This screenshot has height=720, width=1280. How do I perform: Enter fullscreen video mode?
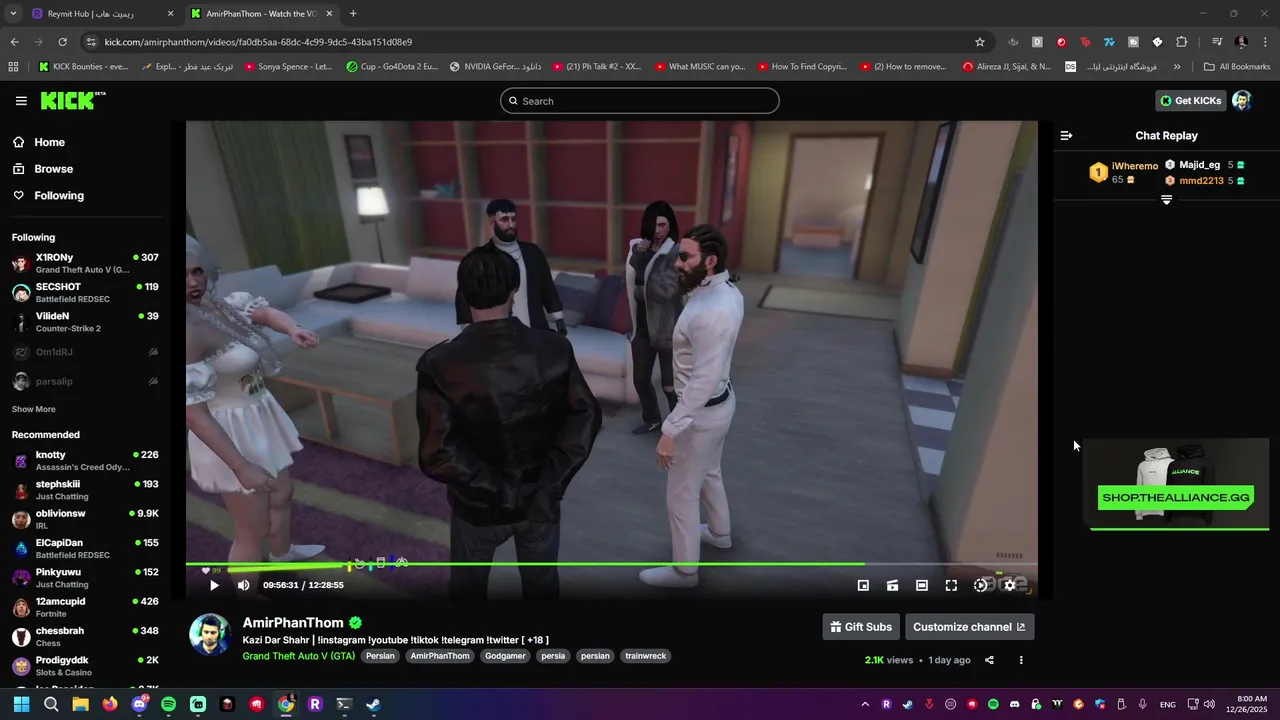point(951,585)
